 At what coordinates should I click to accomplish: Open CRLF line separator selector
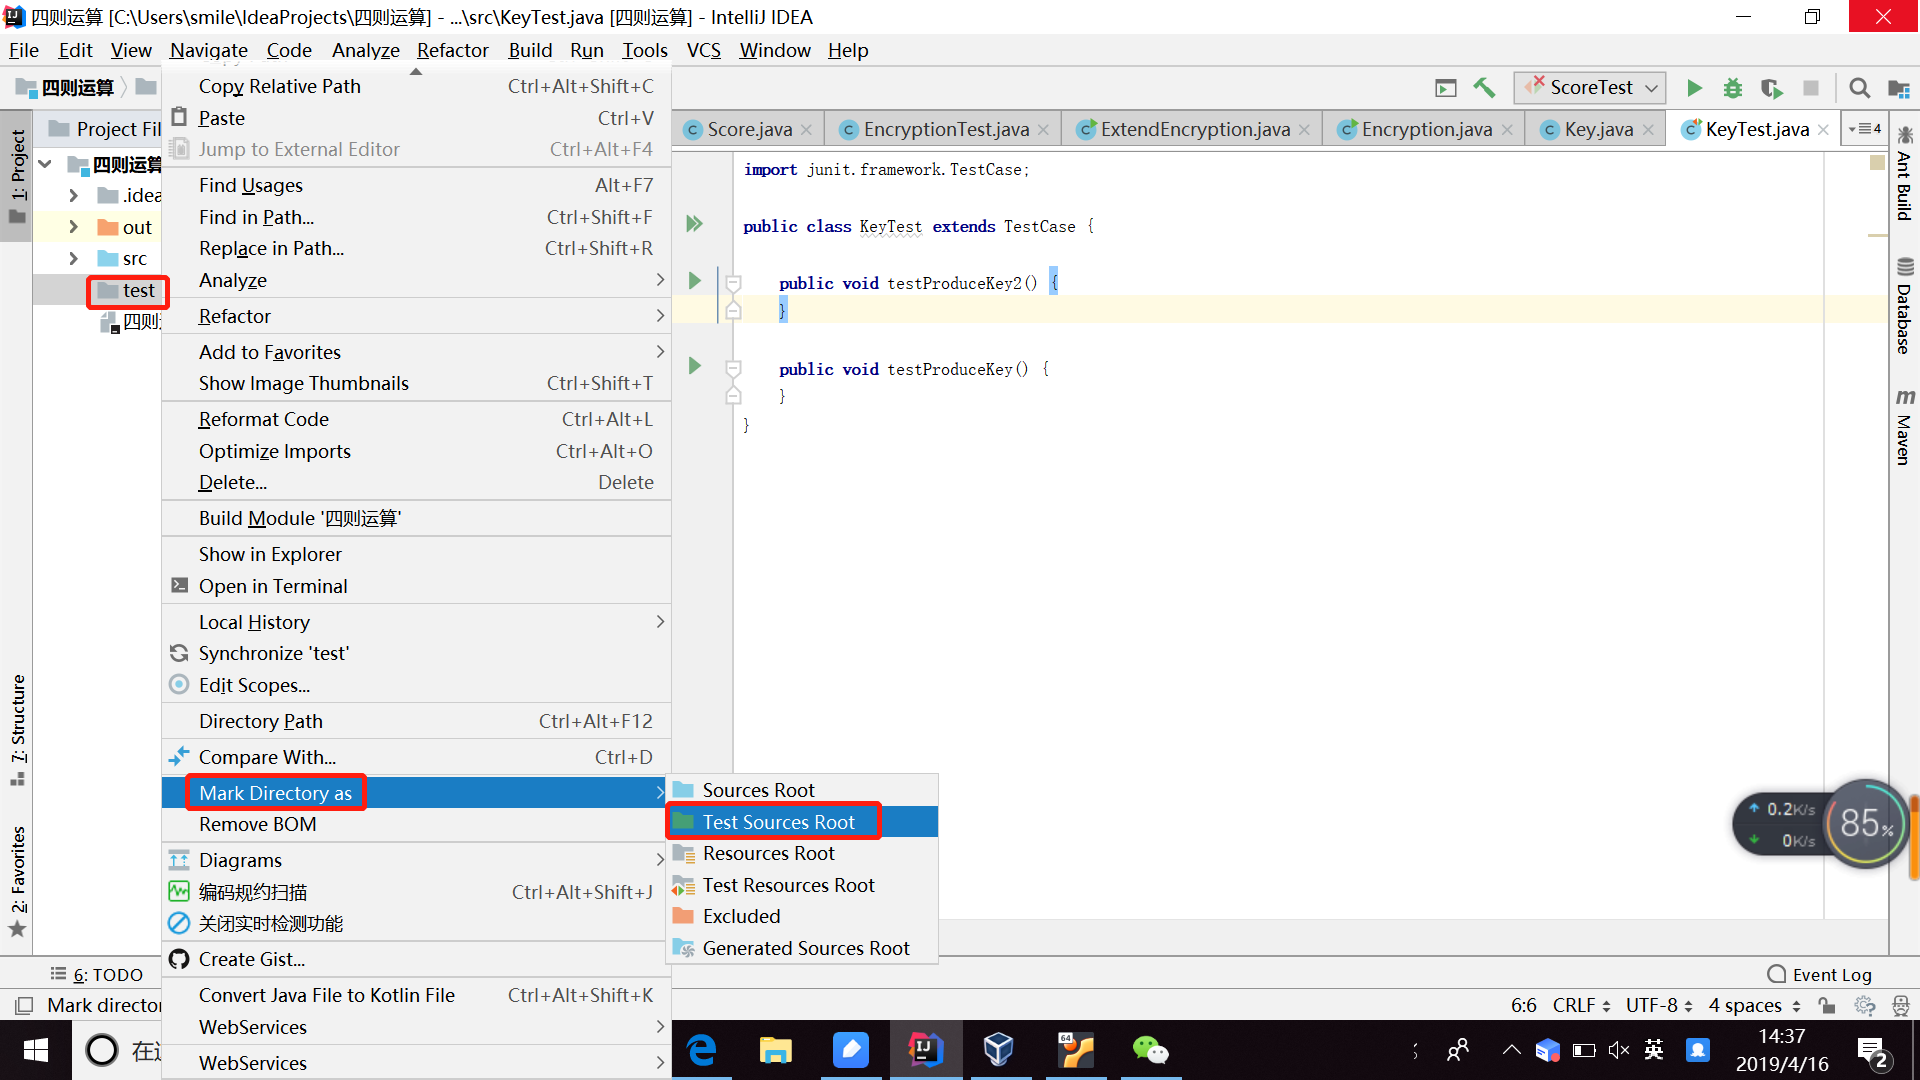[1581, 1005]
